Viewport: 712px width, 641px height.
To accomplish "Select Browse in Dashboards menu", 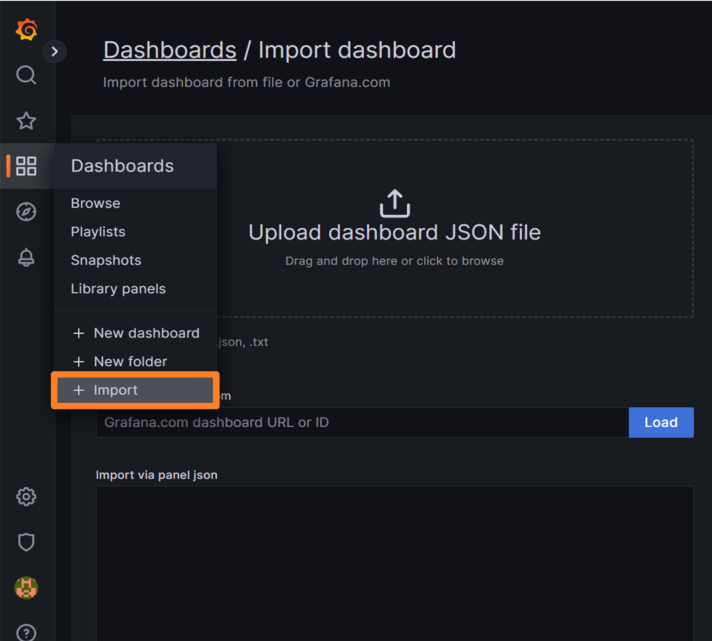I will [95, 203].
